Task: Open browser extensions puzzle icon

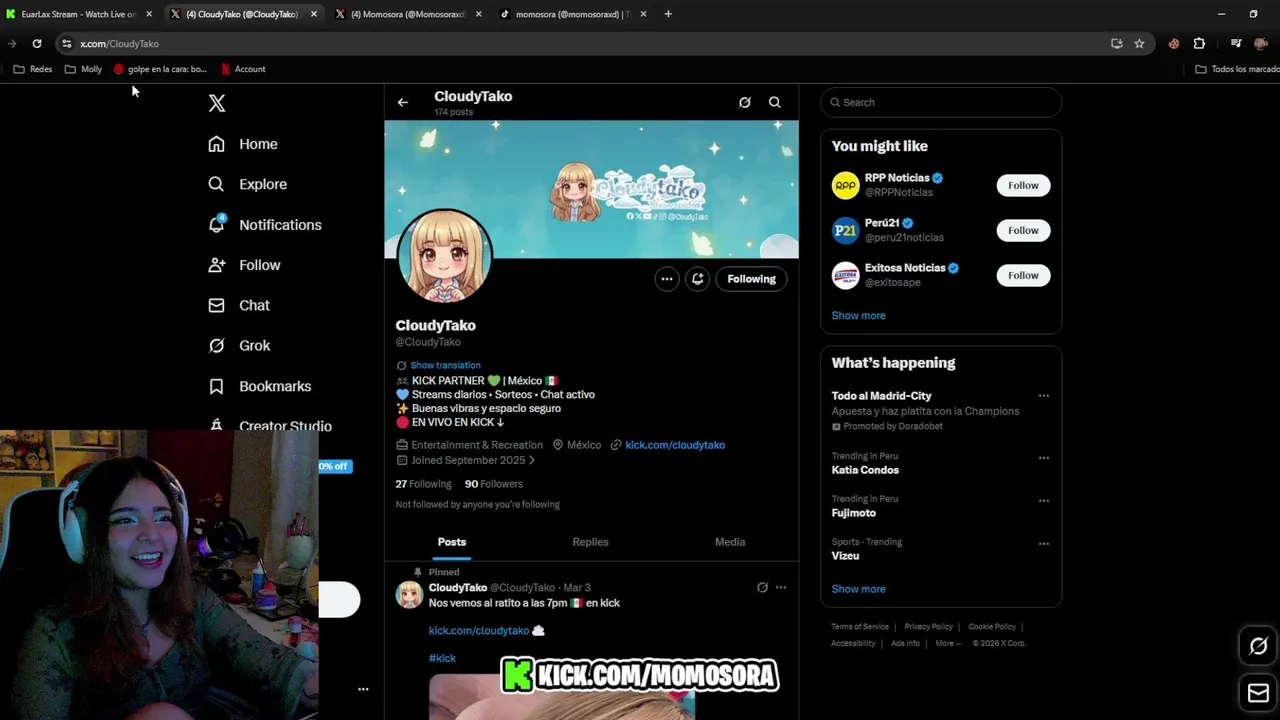Action: click(x=1199, y=43)
